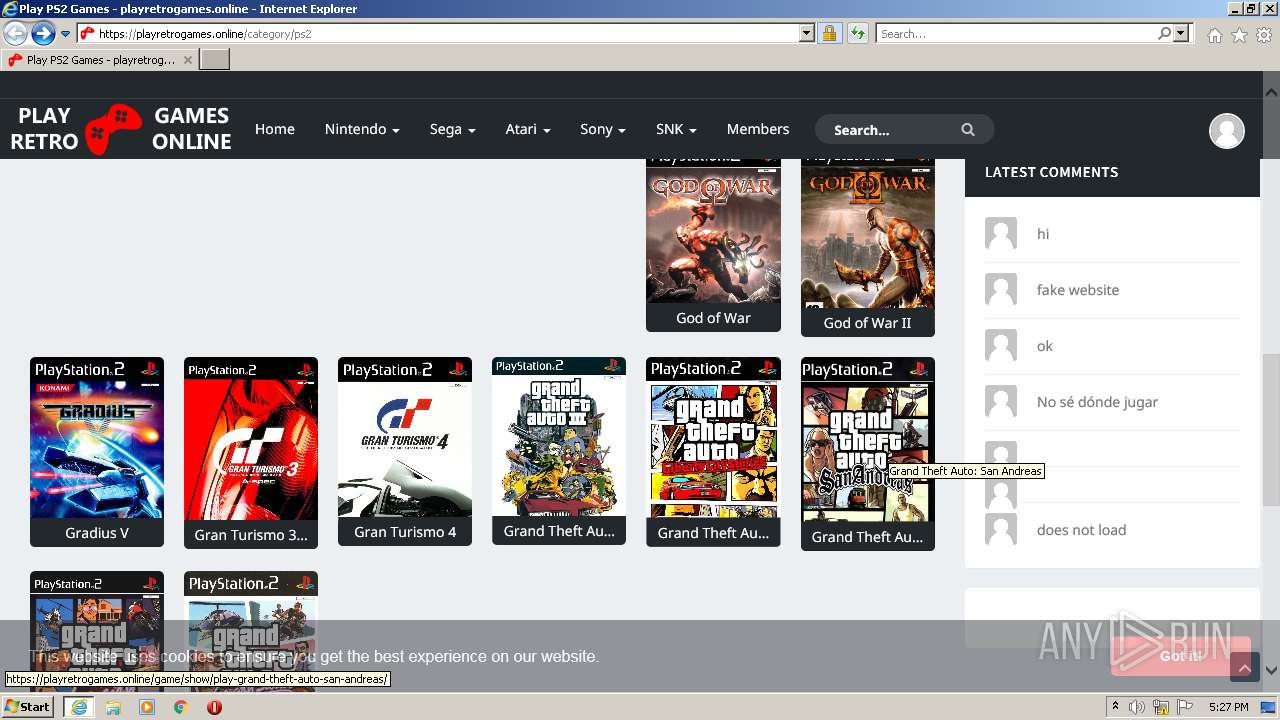Click the system tray network icon
1280x720 pixels.
1161,707
